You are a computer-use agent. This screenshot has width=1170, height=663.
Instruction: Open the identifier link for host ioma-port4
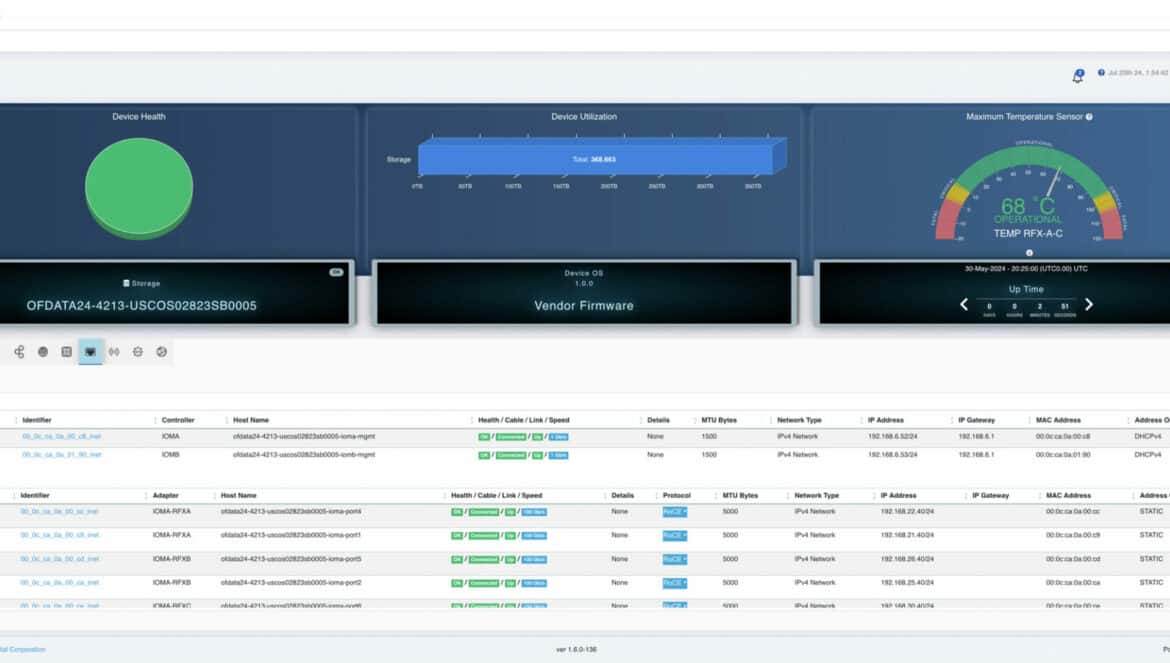pos(59,512)
